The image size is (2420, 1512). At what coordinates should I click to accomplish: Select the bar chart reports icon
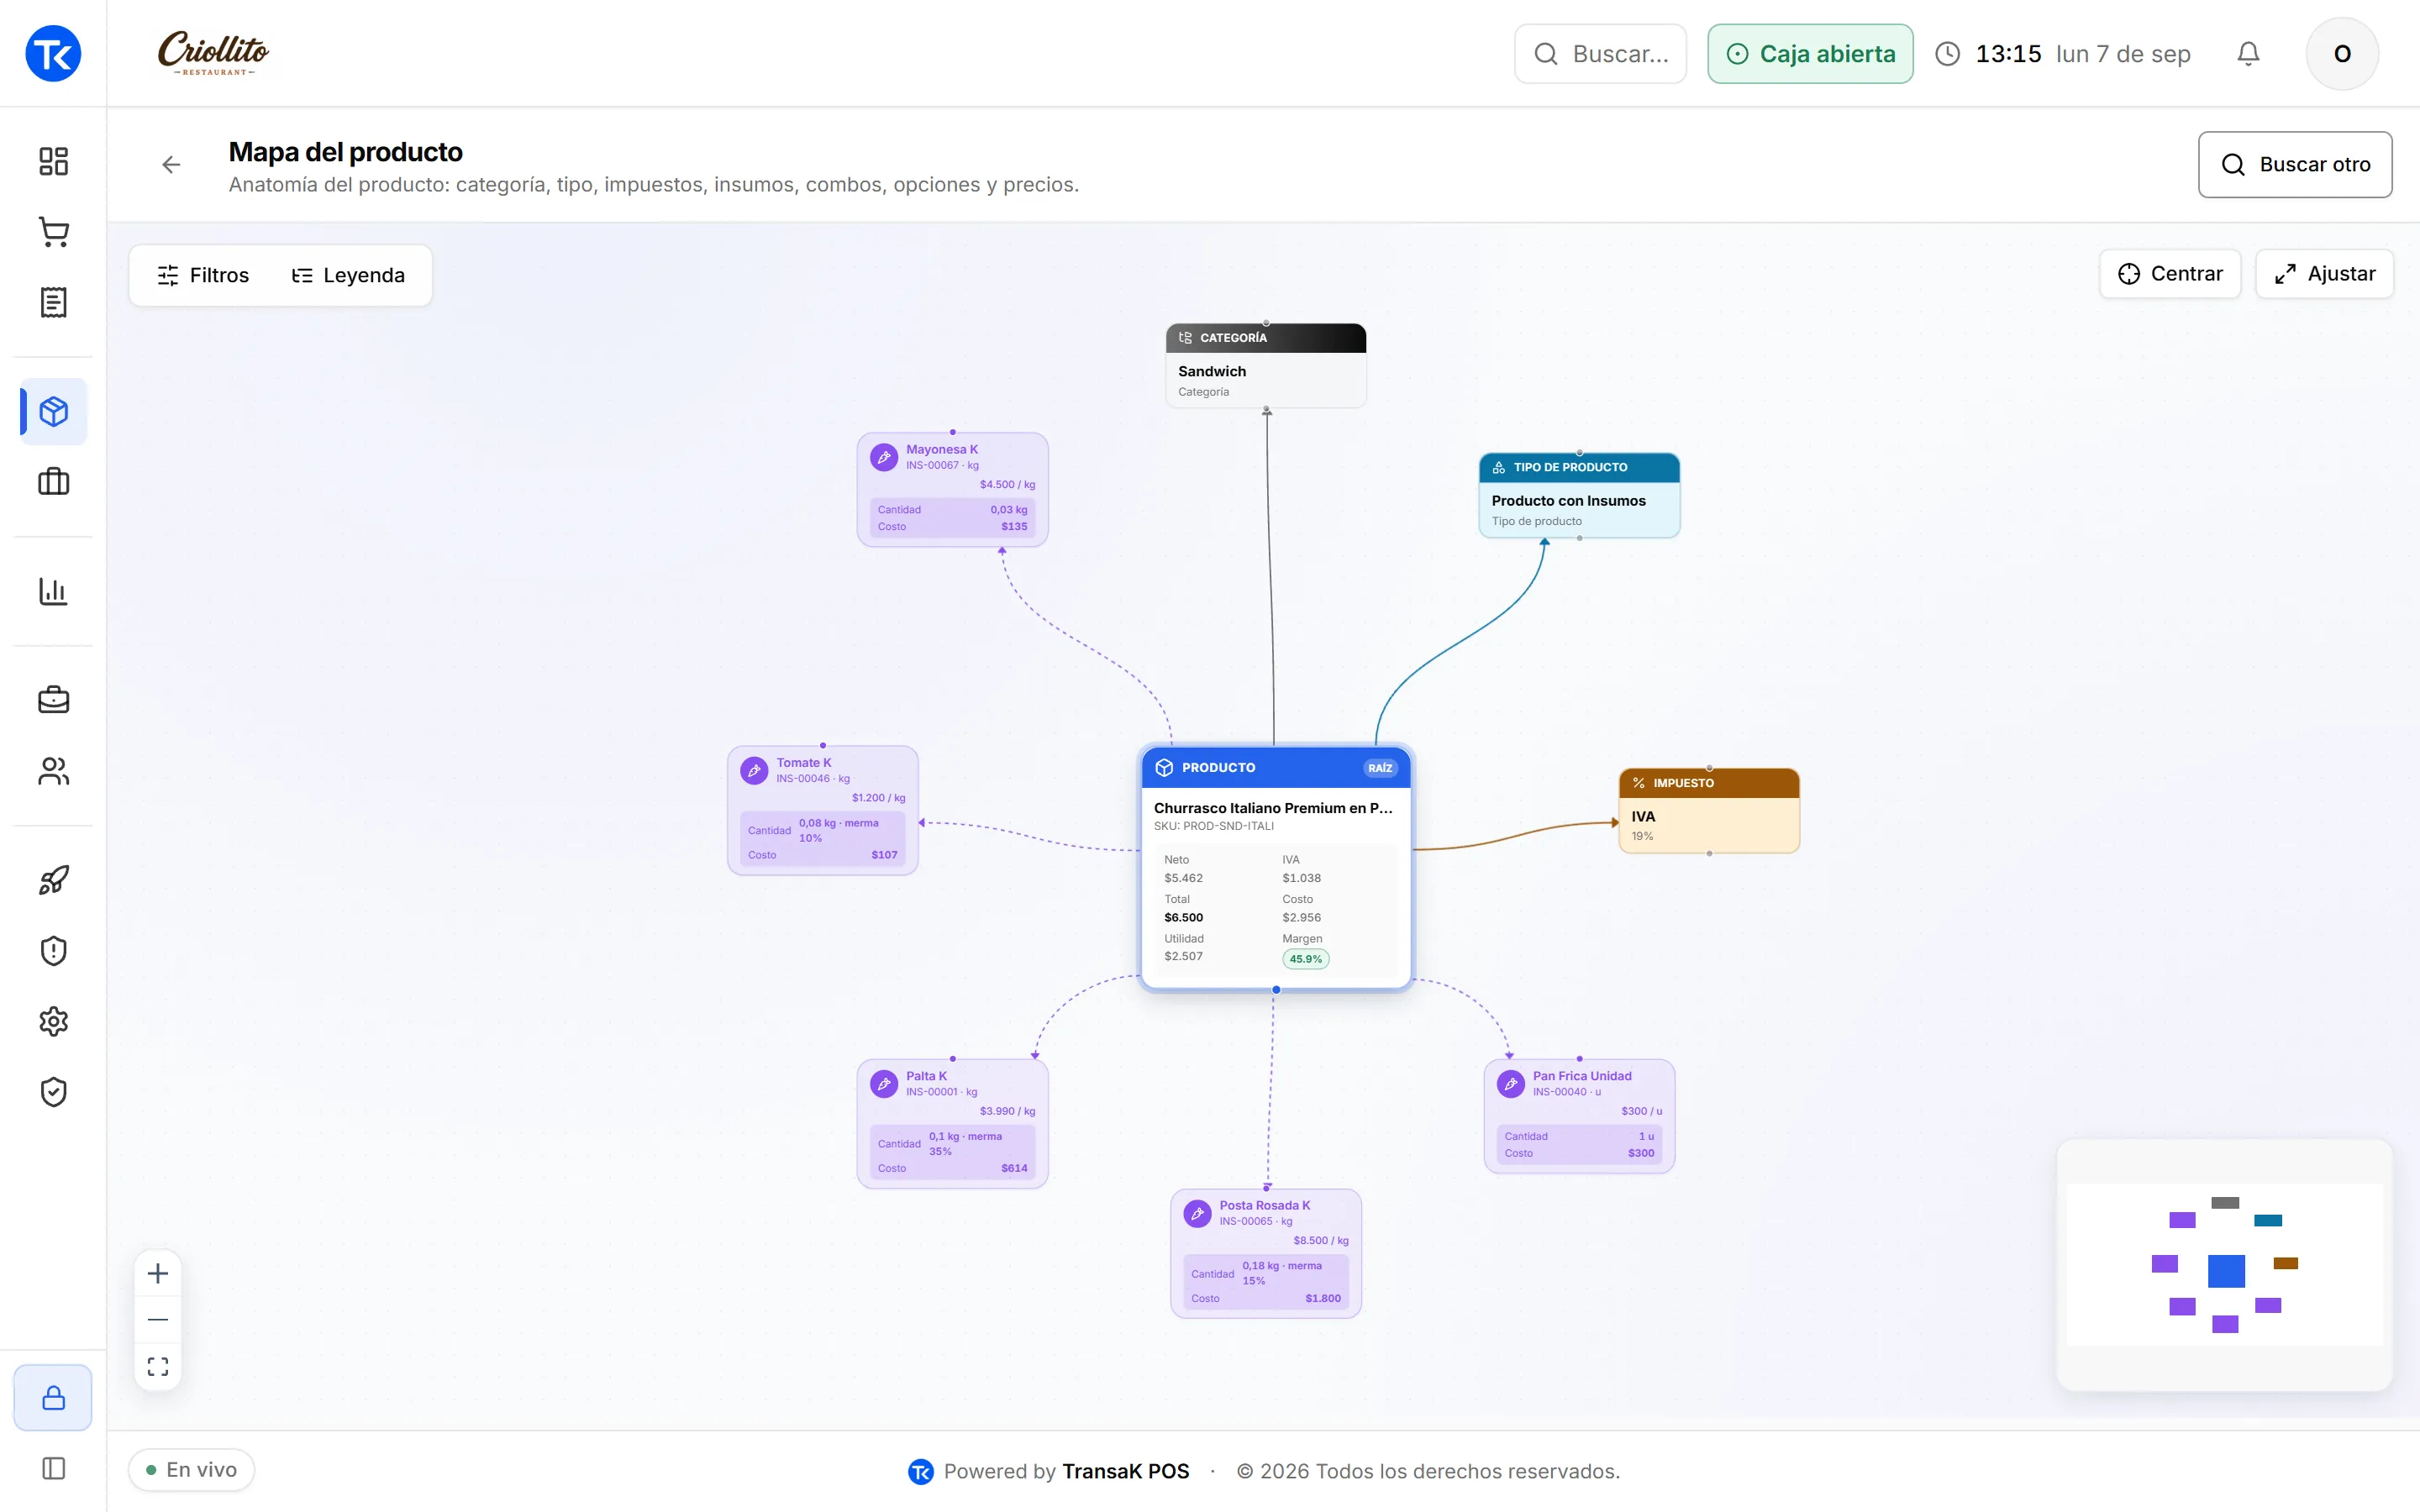pyautogui.click(x=53, y=591)
